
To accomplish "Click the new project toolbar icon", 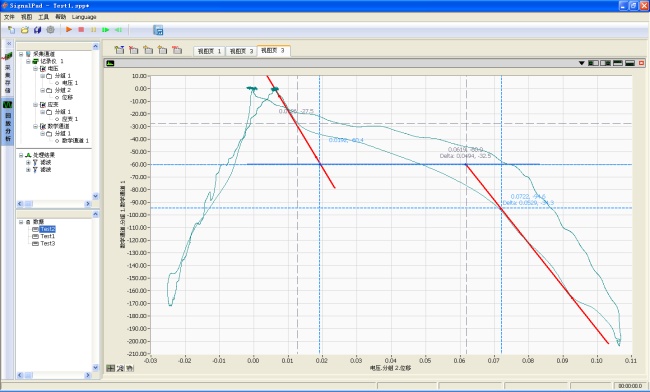I will 11,30.
